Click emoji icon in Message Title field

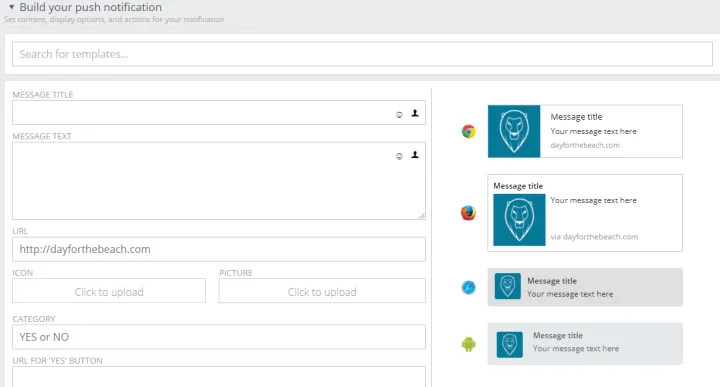399,115
